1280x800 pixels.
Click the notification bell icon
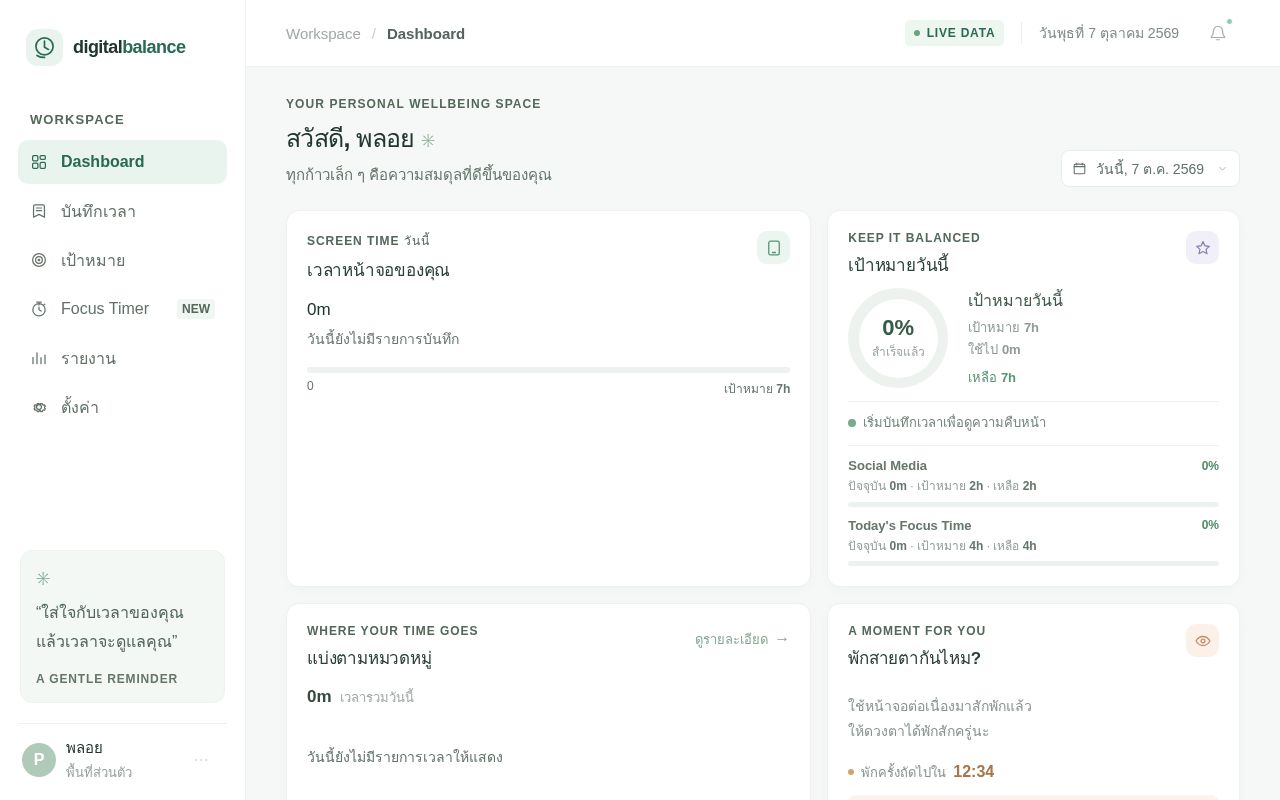pyautogui.click(x=1217, y=33)
